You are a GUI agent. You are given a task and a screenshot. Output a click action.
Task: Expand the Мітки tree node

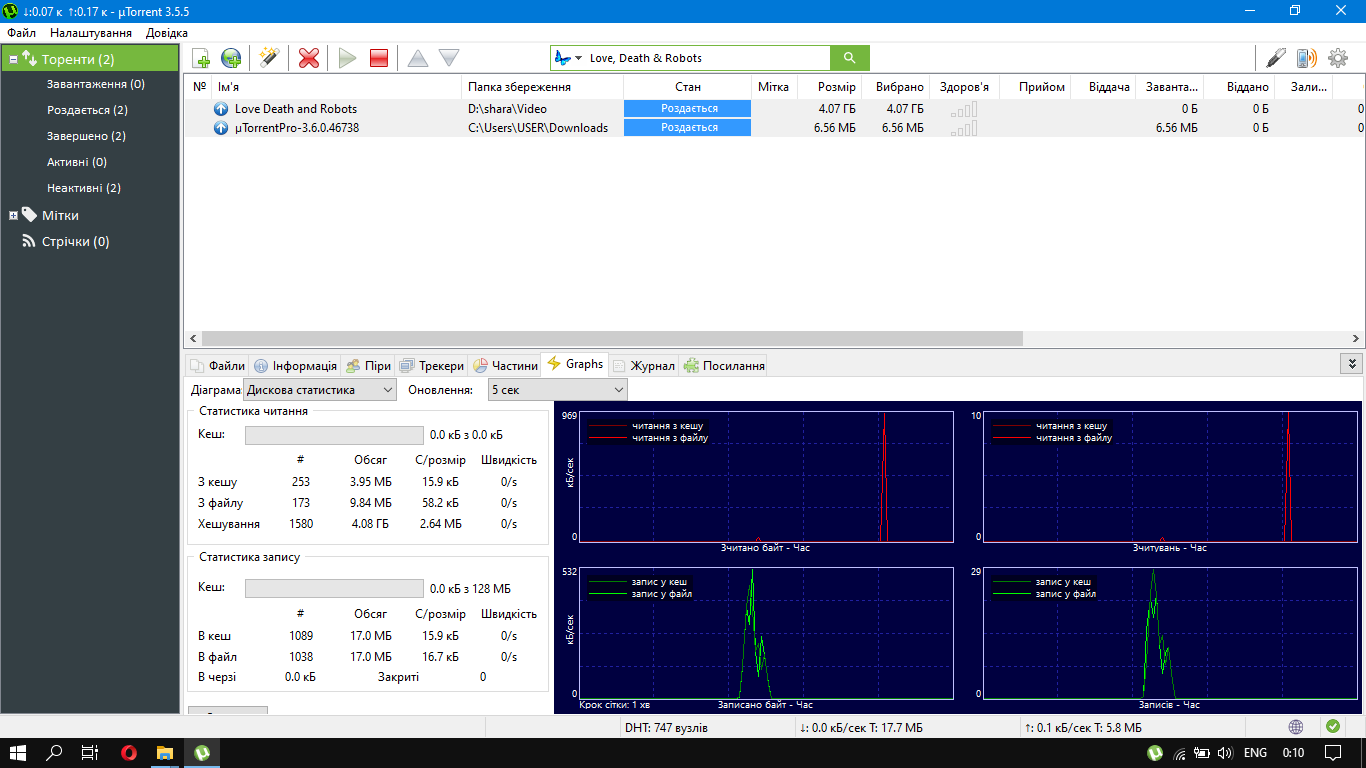coord(13,215)
